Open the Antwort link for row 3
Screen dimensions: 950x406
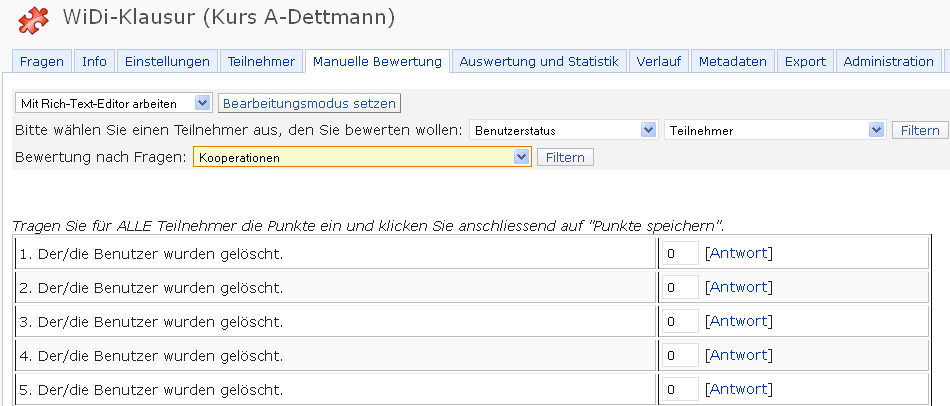coord(739,322)
